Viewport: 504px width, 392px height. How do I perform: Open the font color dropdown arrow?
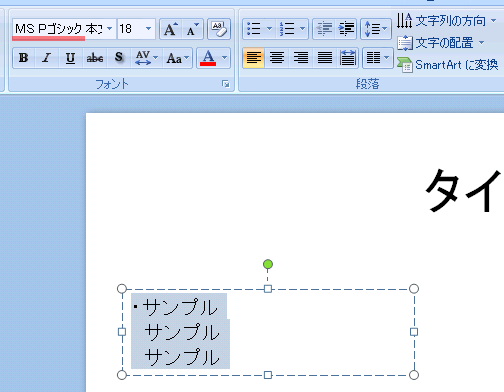[225, 58]
